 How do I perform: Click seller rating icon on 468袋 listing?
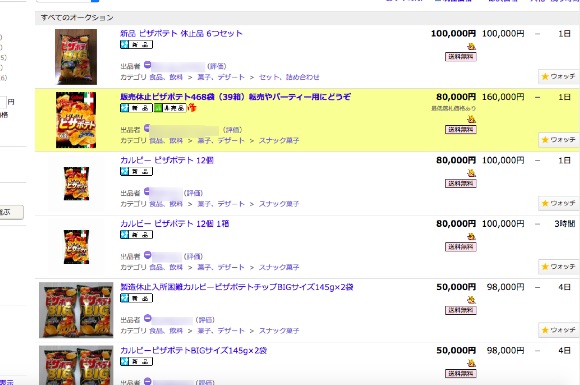147,128
